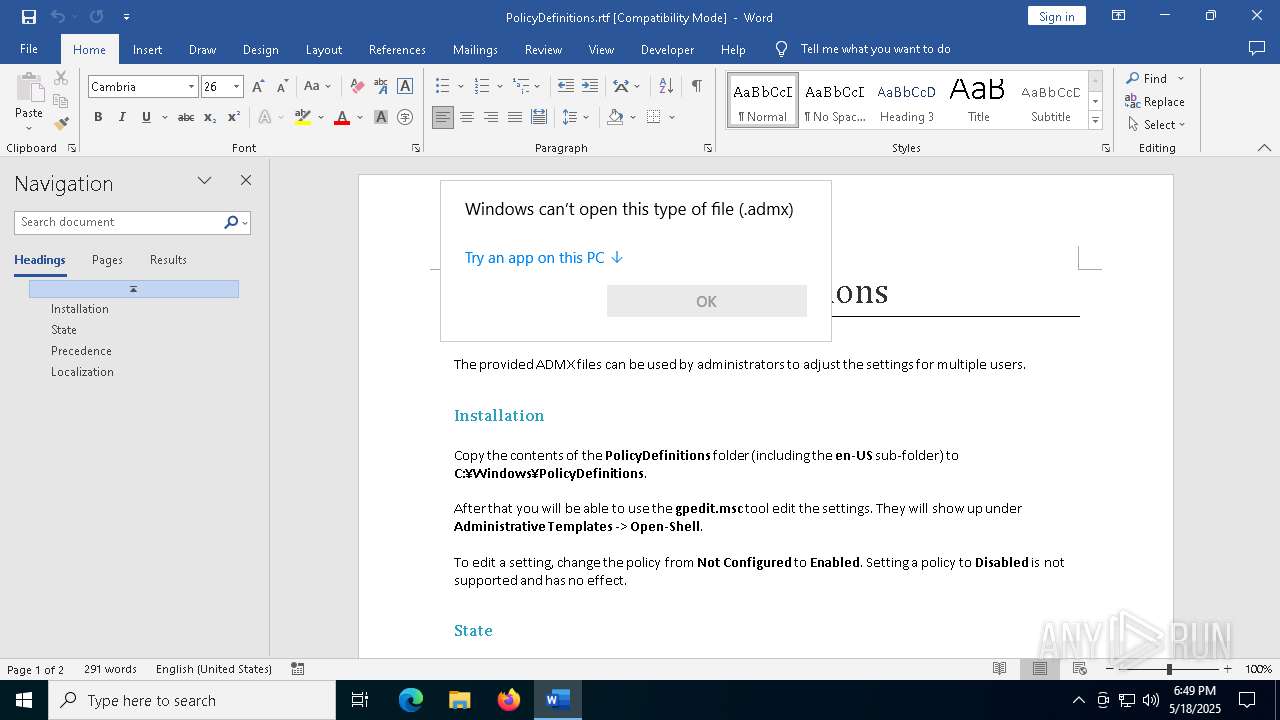Open the References ribbon tab
The image size is (1280, 720).
(x=397, y=49)
